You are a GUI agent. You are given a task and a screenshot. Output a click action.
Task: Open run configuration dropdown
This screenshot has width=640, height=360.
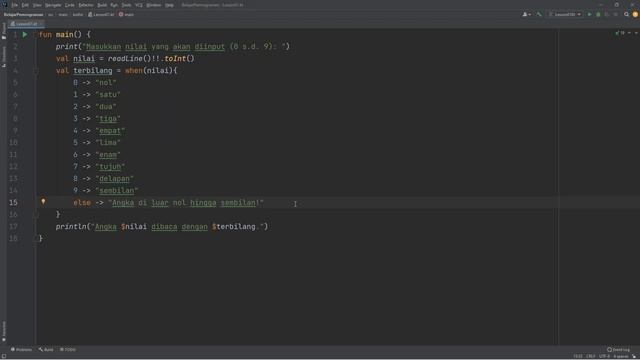[x=565, y=14]
